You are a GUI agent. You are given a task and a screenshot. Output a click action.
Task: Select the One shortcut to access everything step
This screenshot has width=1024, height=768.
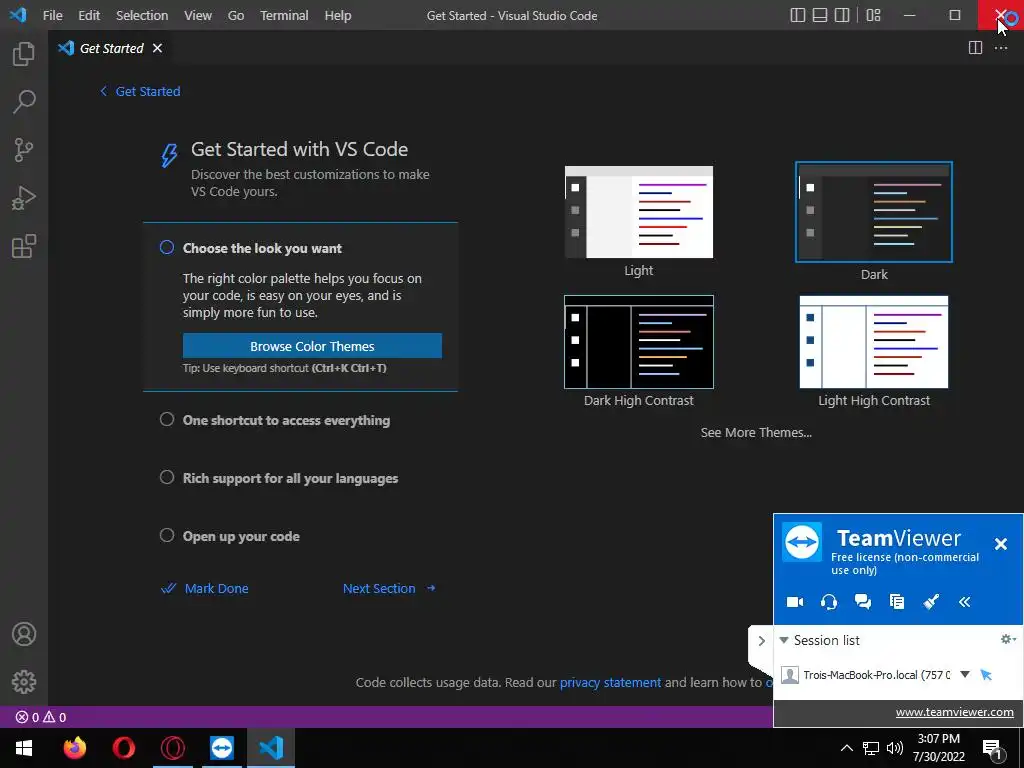[x=286, y=420]
